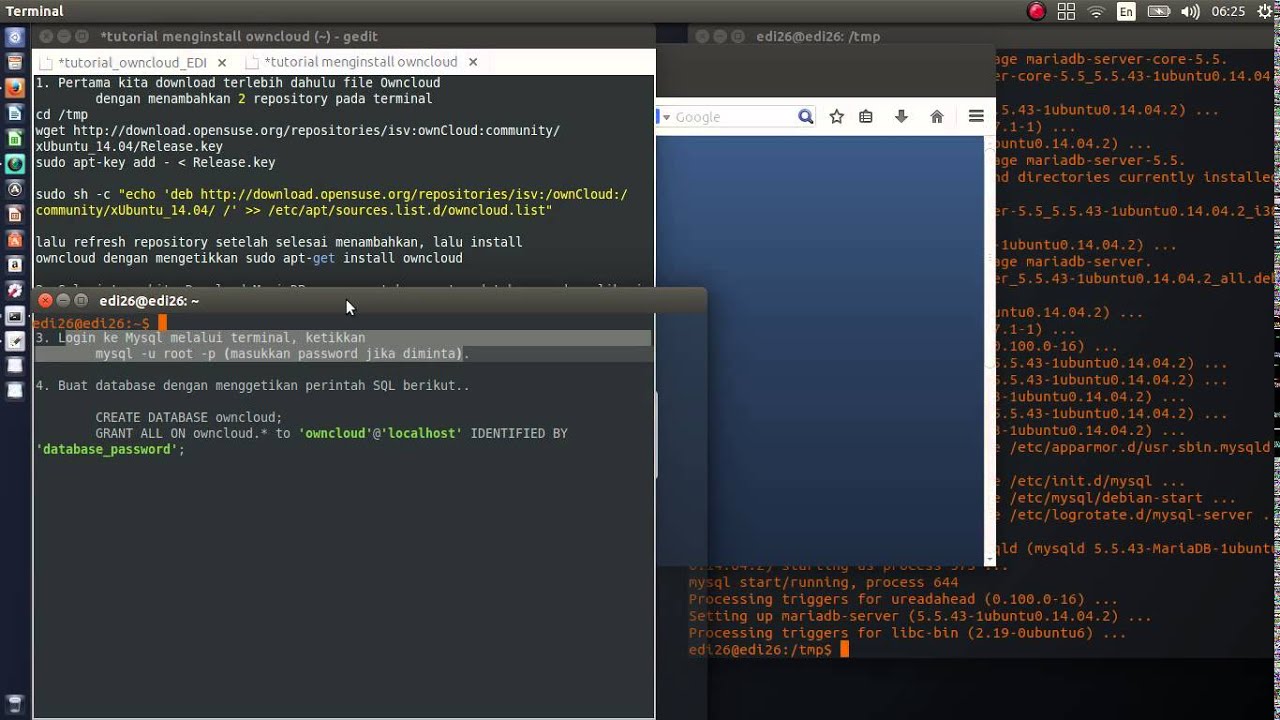This screenshot has height=720, width=1280.
Task: Launch Firefox from the launcher
Action: (14, 88)
